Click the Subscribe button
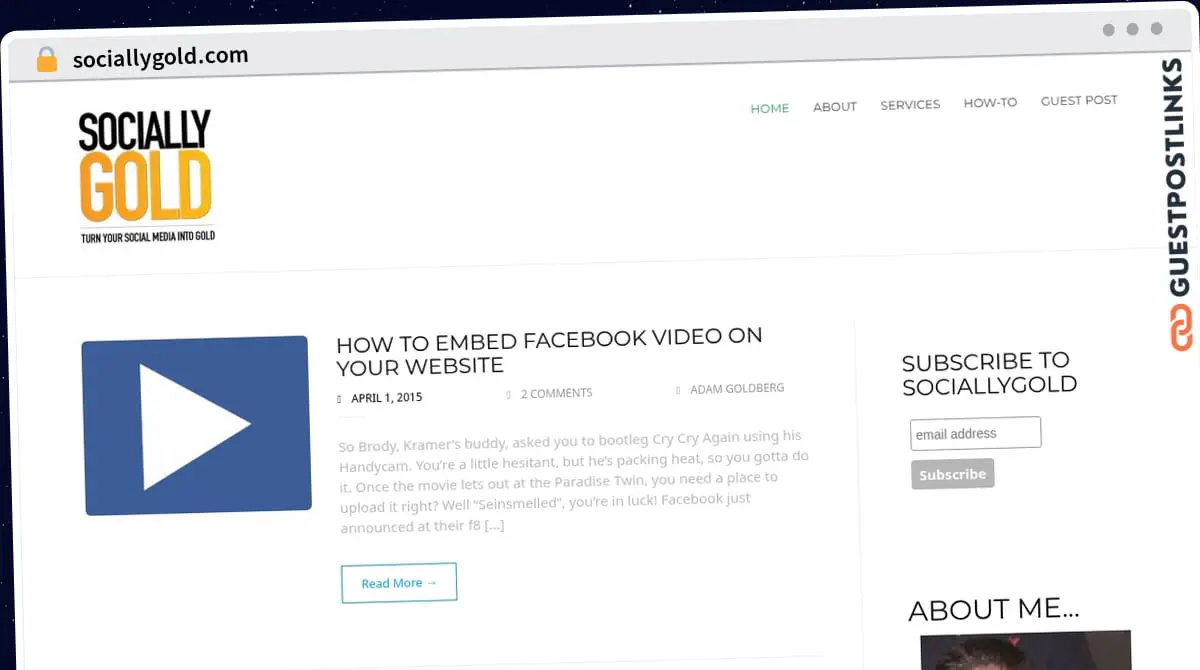The image size is (1200, 670). coord(953,474)
